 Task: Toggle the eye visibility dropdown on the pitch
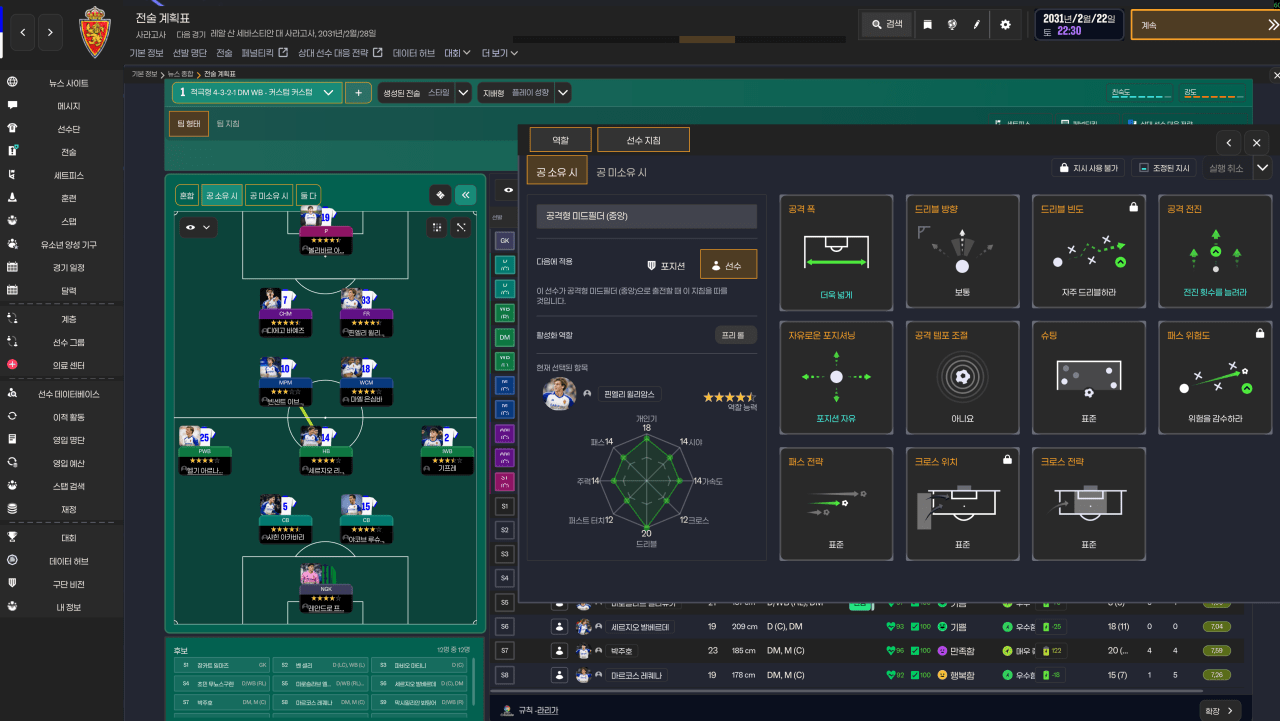pos(198,228)
